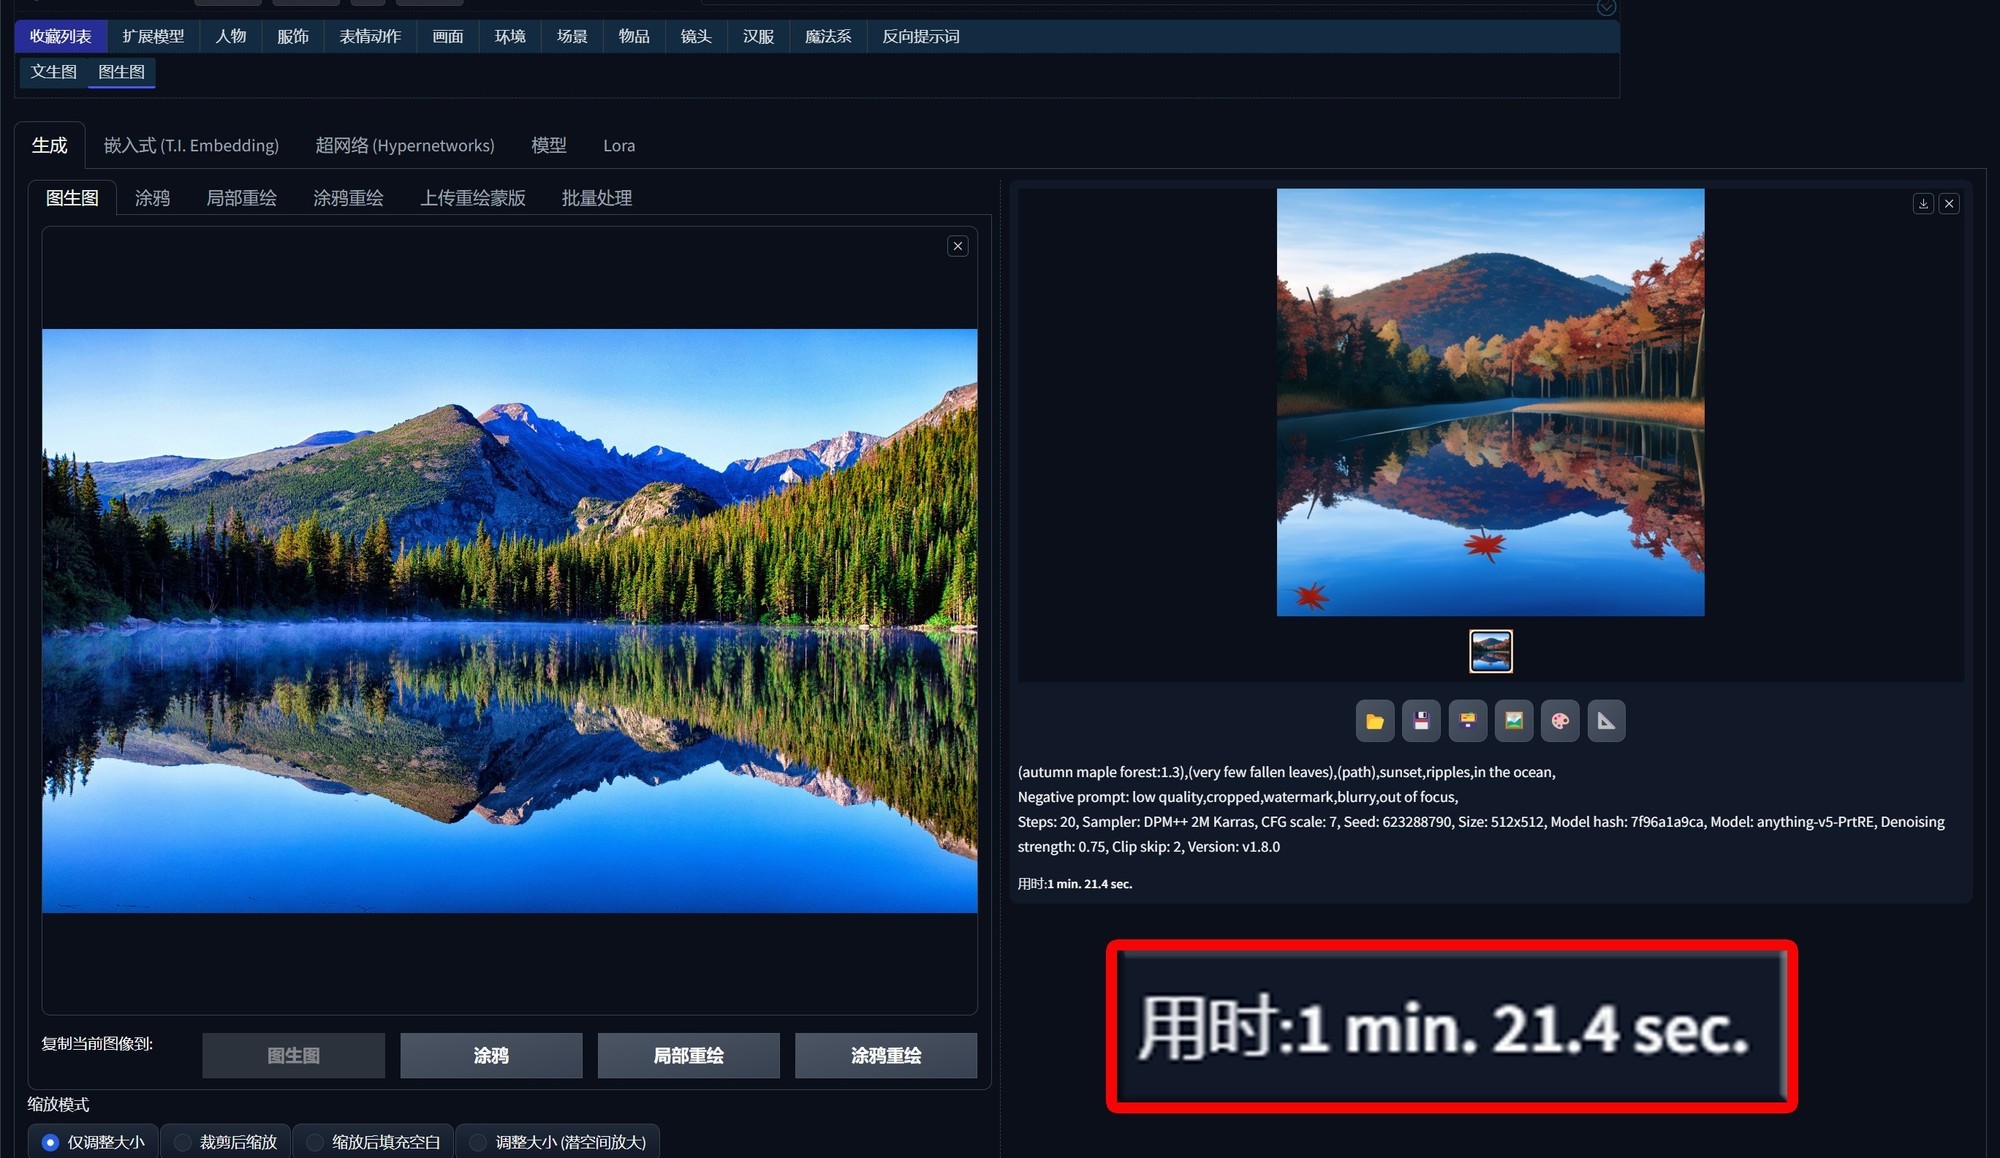Switch to the 局部重绘 inpaint tab
The height and width of the screenshot is (1158, 2000).
(x=241, y=198)
